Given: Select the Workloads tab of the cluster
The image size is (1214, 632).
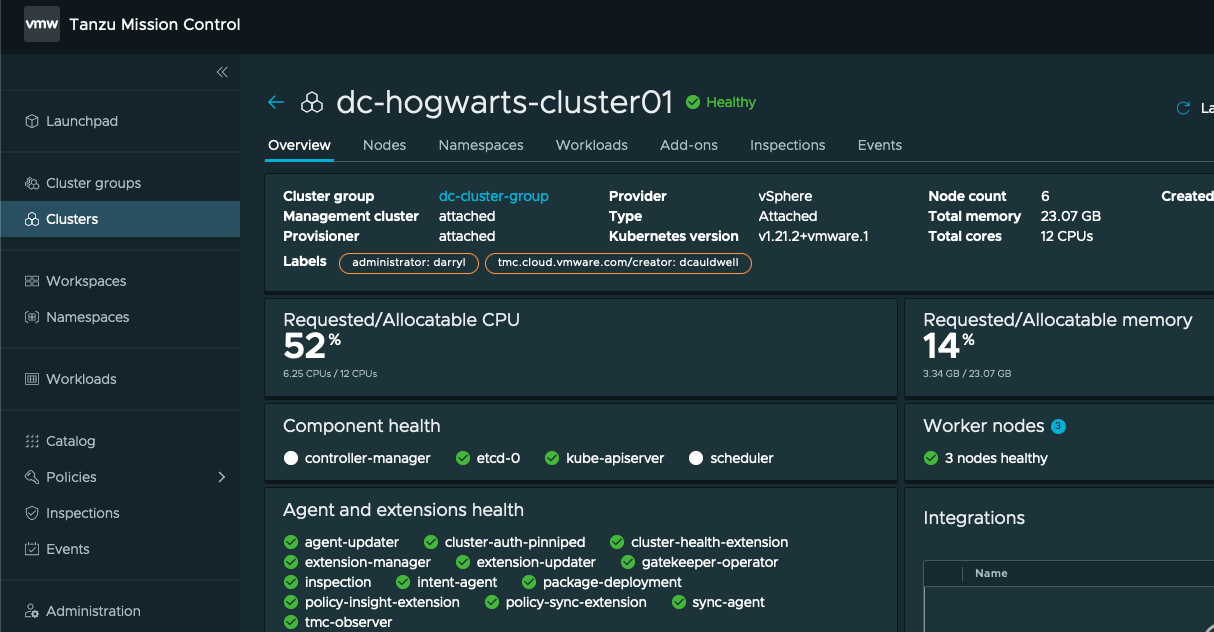Looking at the screenshot, I should (591, 145).
